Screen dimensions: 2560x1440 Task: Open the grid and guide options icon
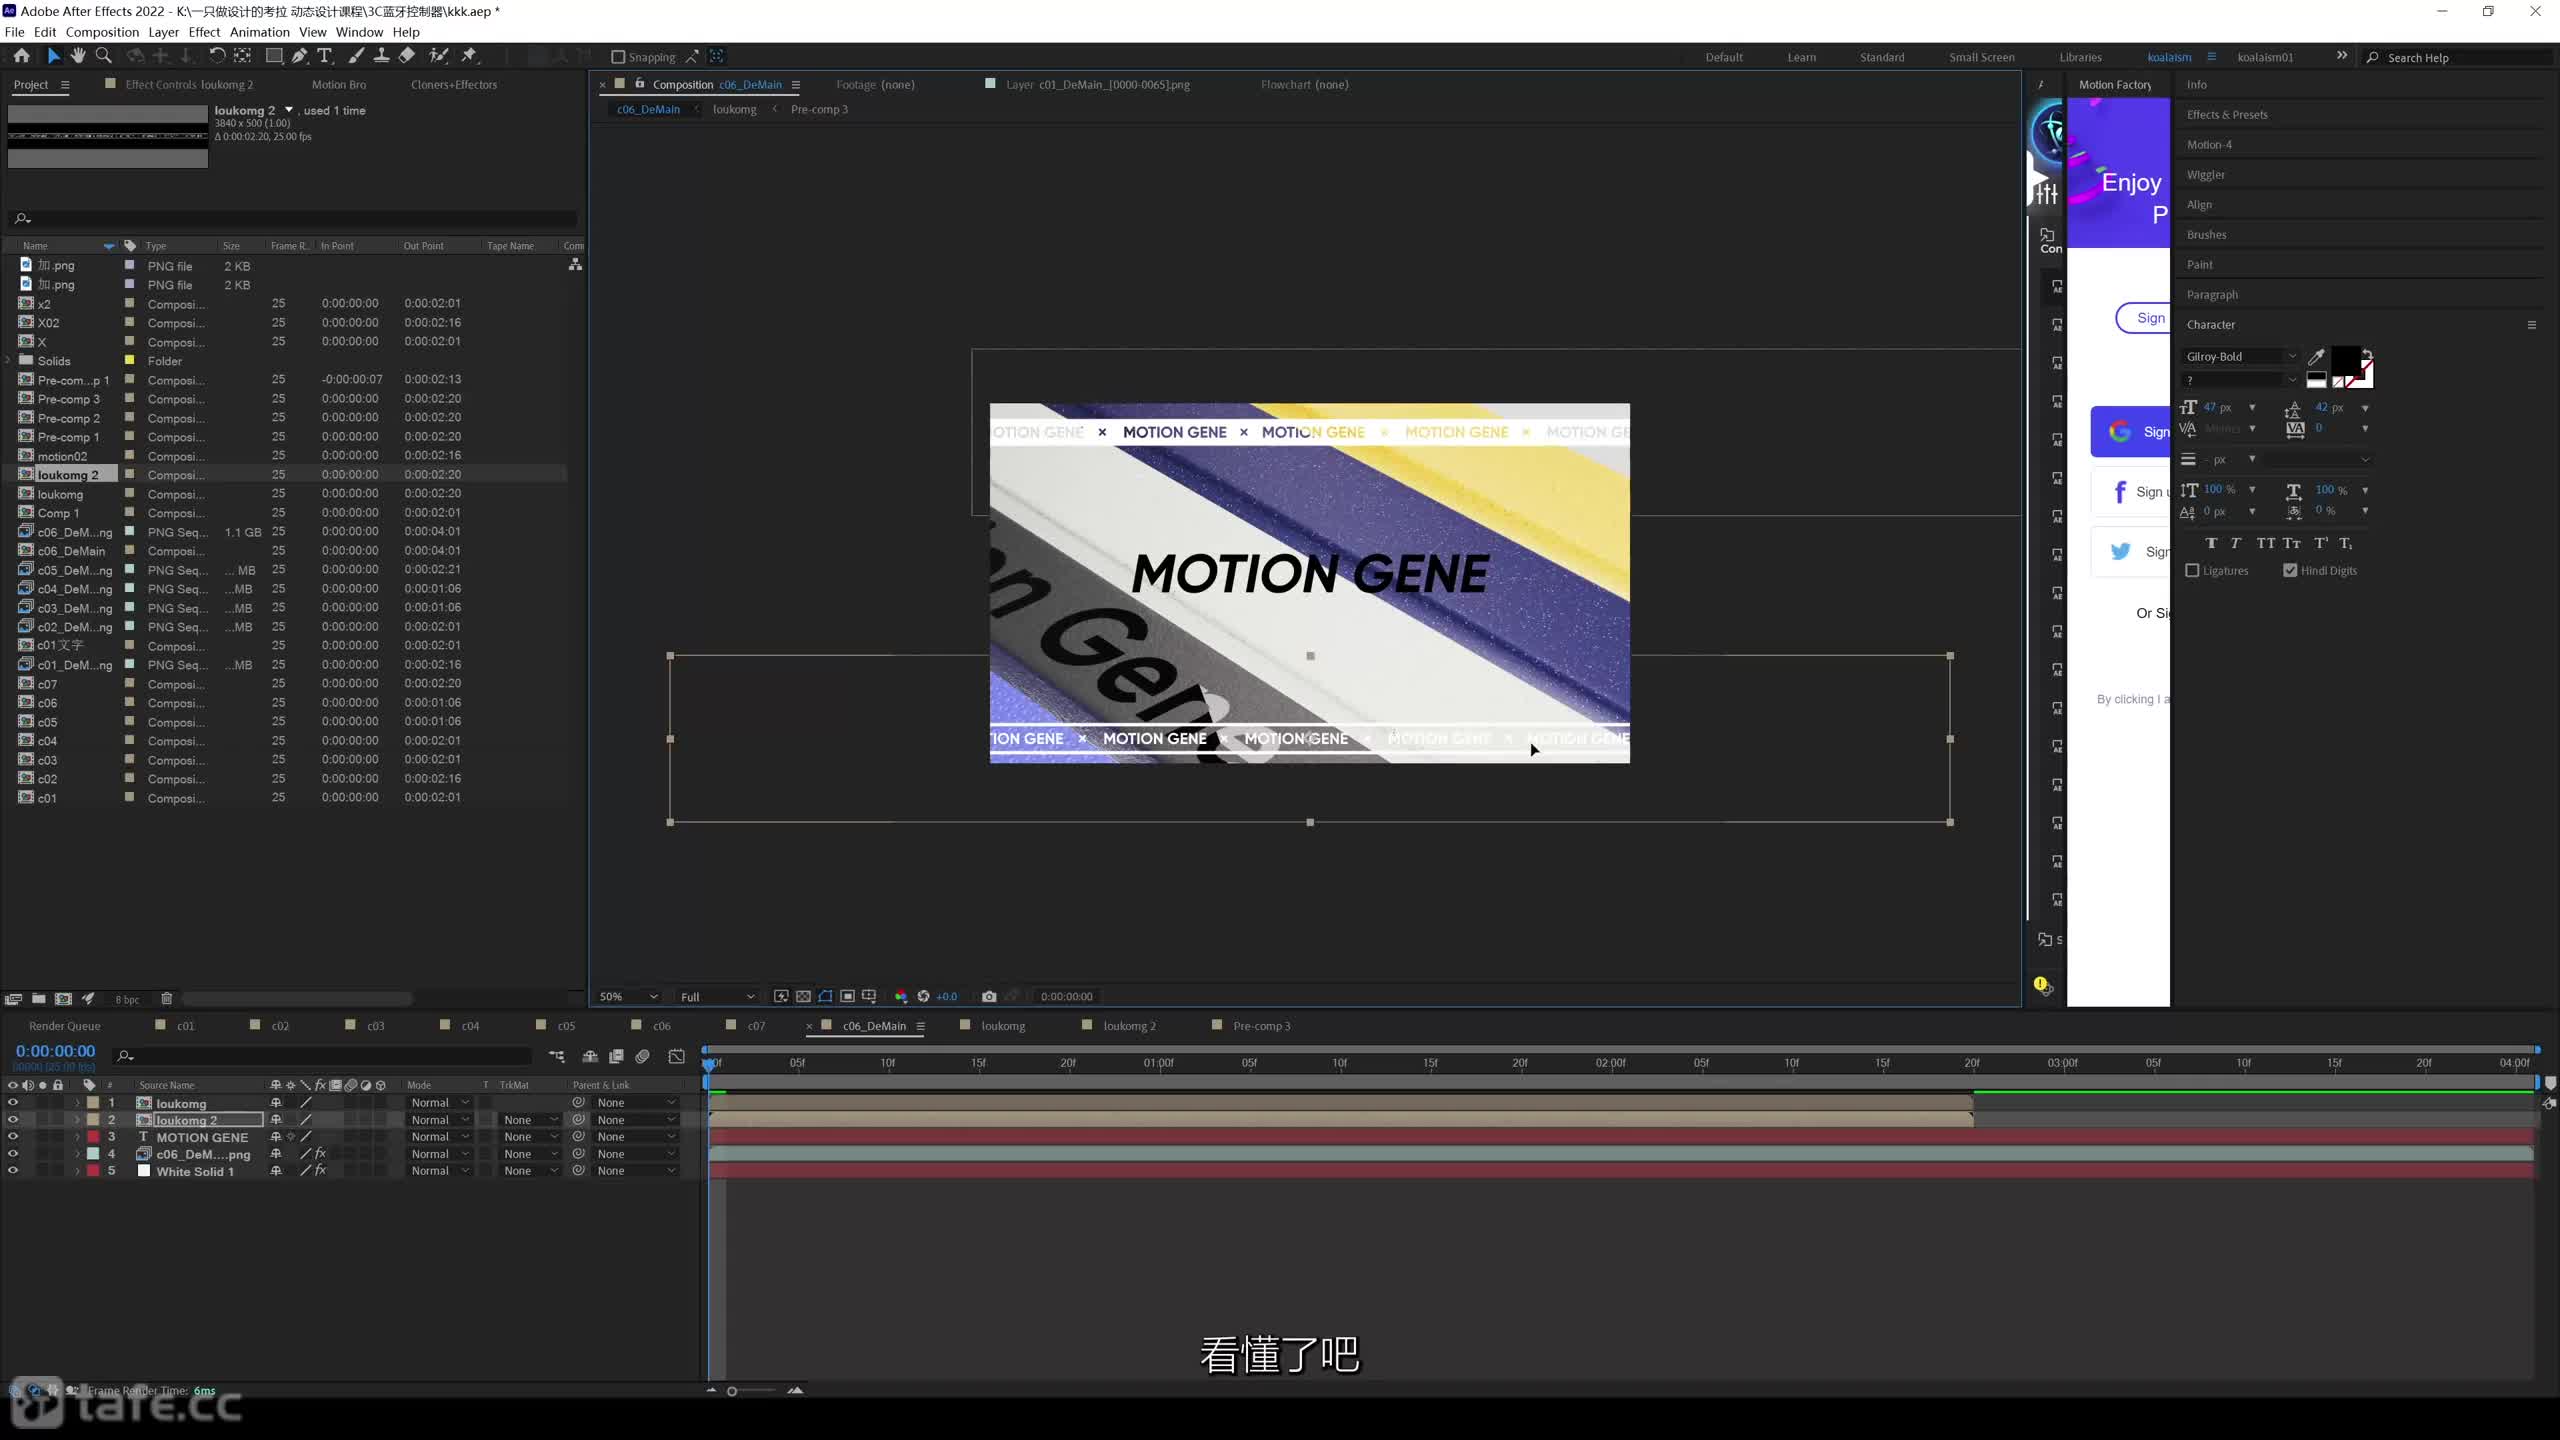(869, 996)
